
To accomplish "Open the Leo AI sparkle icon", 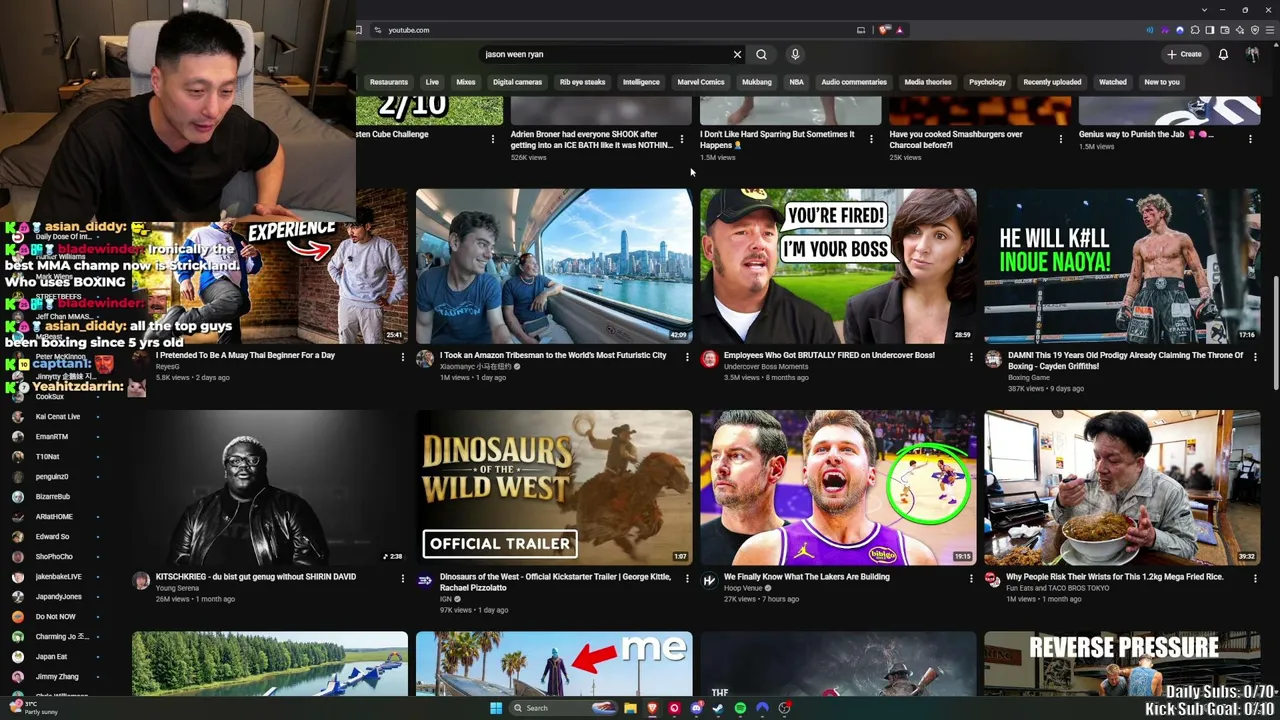I will (1240, 30).
